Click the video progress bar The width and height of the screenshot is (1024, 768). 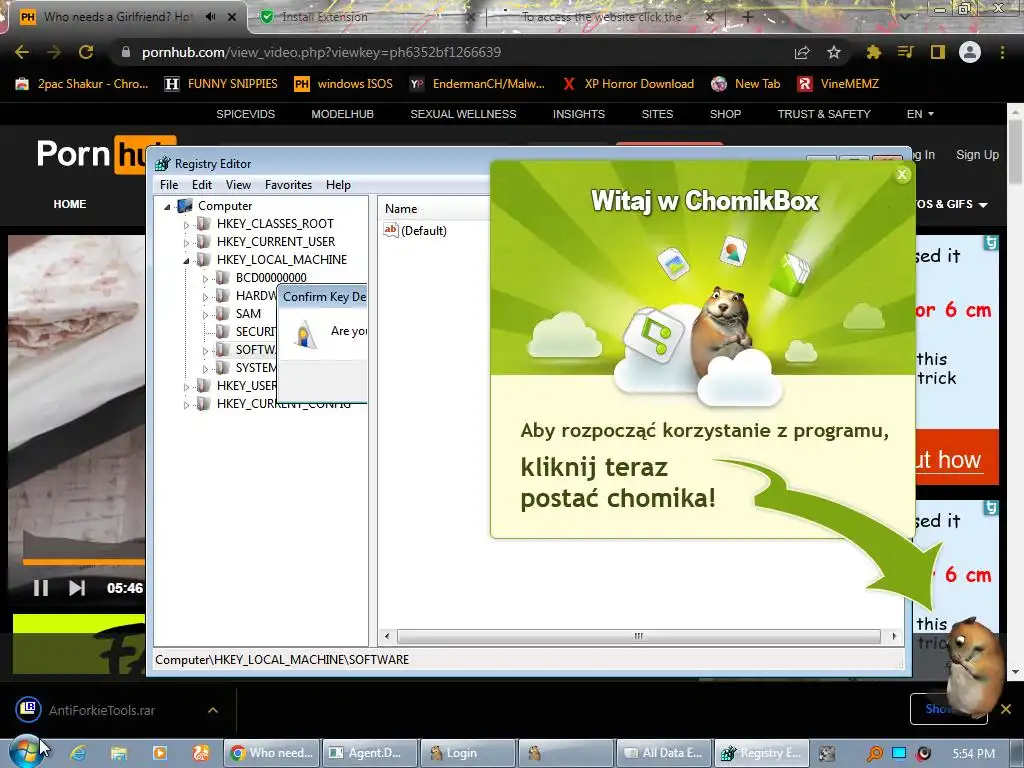(x=84, y=561)
